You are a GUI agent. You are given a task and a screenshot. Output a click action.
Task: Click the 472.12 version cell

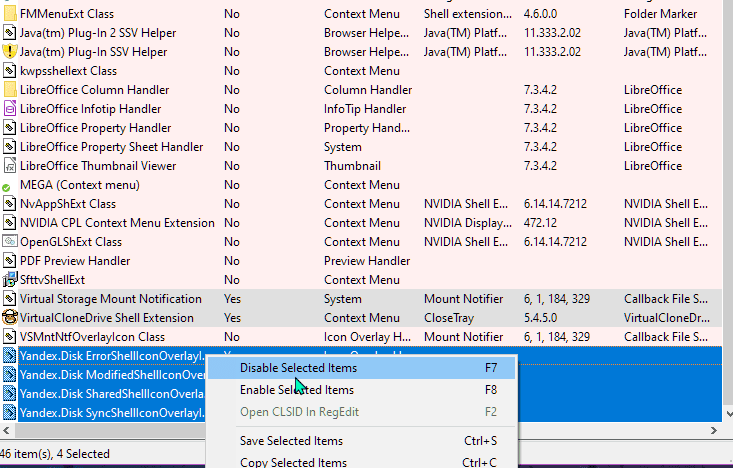pos(540,223)
